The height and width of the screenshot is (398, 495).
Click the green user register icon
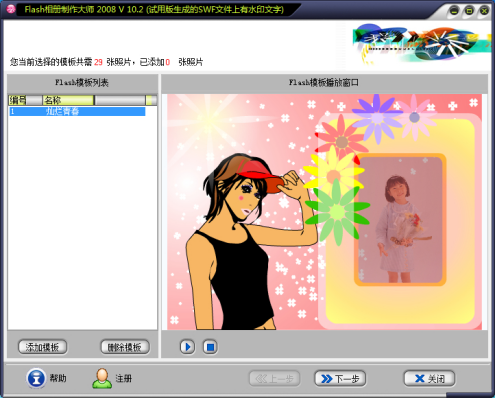point(102,378)
